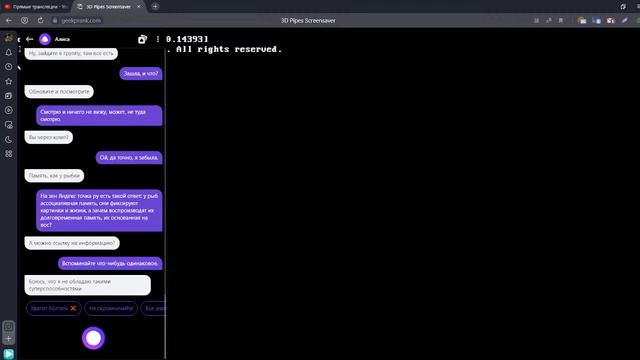Click the back arrow in Alisa chat header
Viewport: 640px width, 360px height.
coord(29,39)
